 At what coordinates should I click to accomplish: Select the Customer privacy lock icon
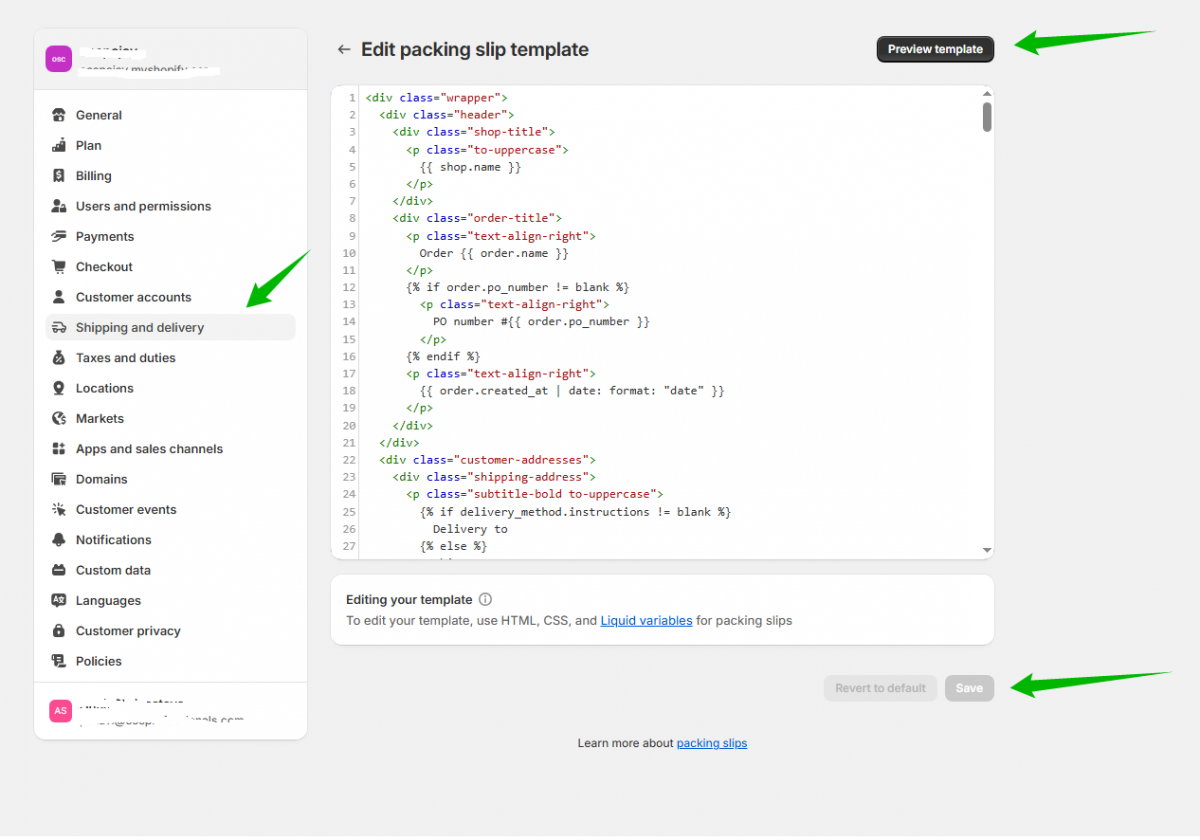click(59, 630)
